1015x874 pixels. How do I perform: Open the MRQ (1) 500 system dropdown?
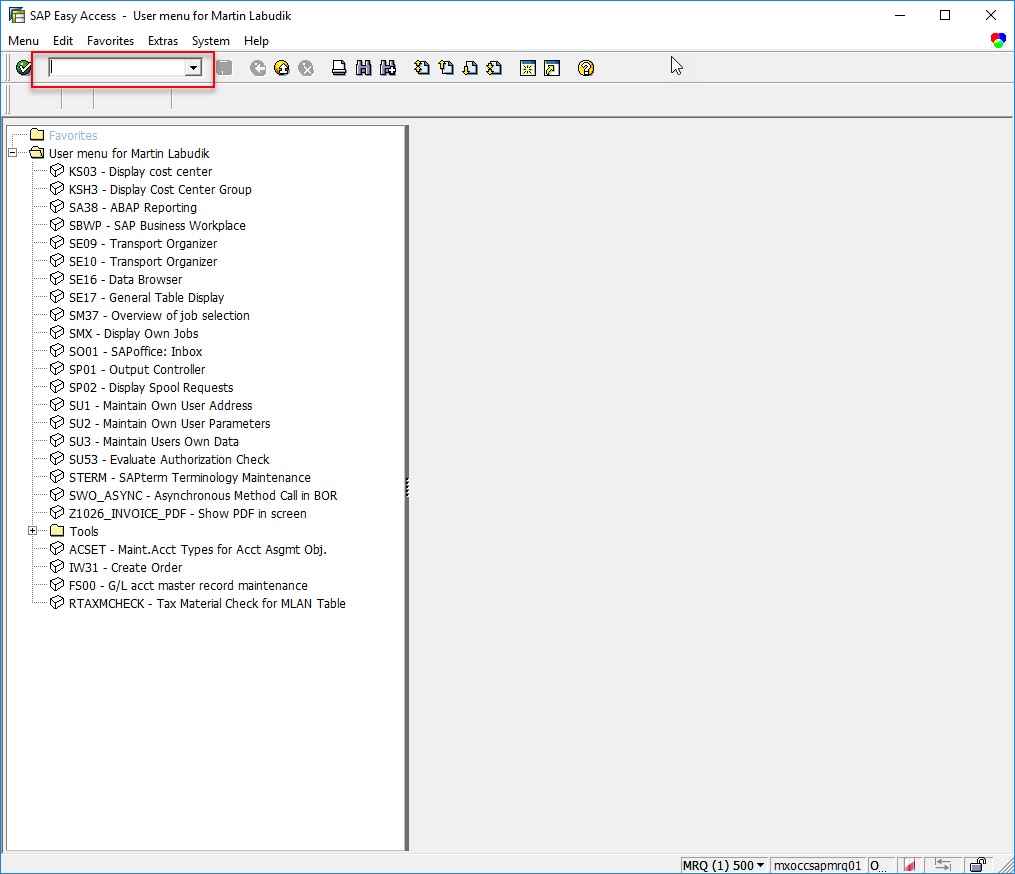pos(724,866)
